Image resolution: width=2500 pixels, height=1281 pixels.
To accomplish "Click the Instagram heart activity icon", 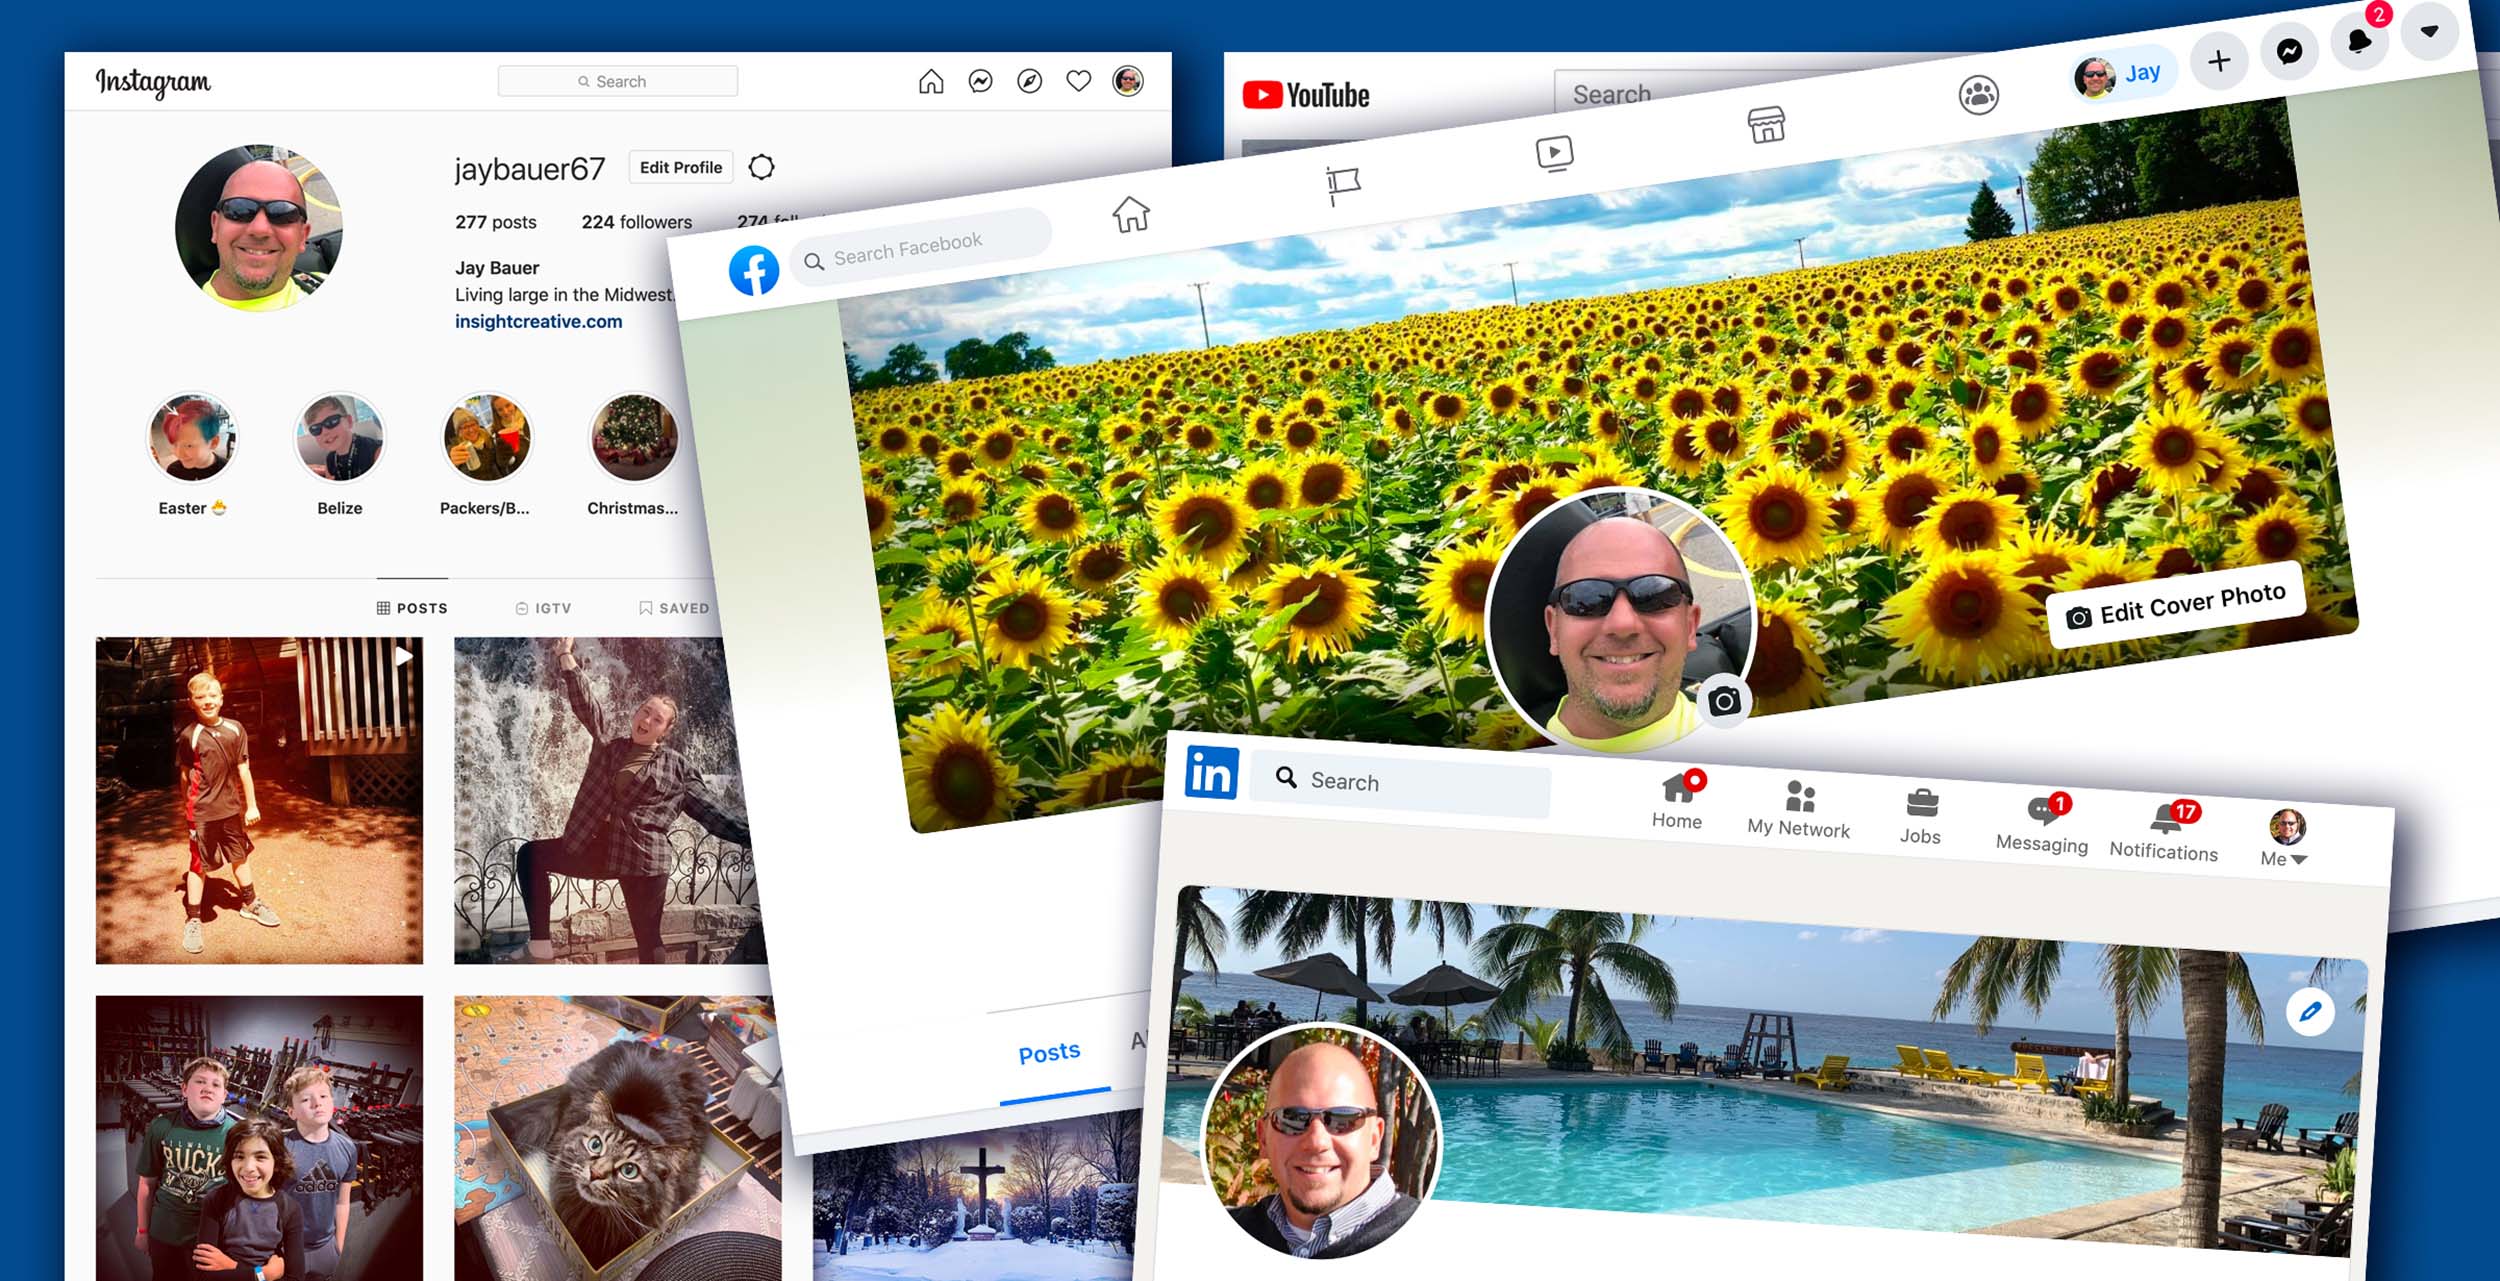I will [x=1078, y=81].
